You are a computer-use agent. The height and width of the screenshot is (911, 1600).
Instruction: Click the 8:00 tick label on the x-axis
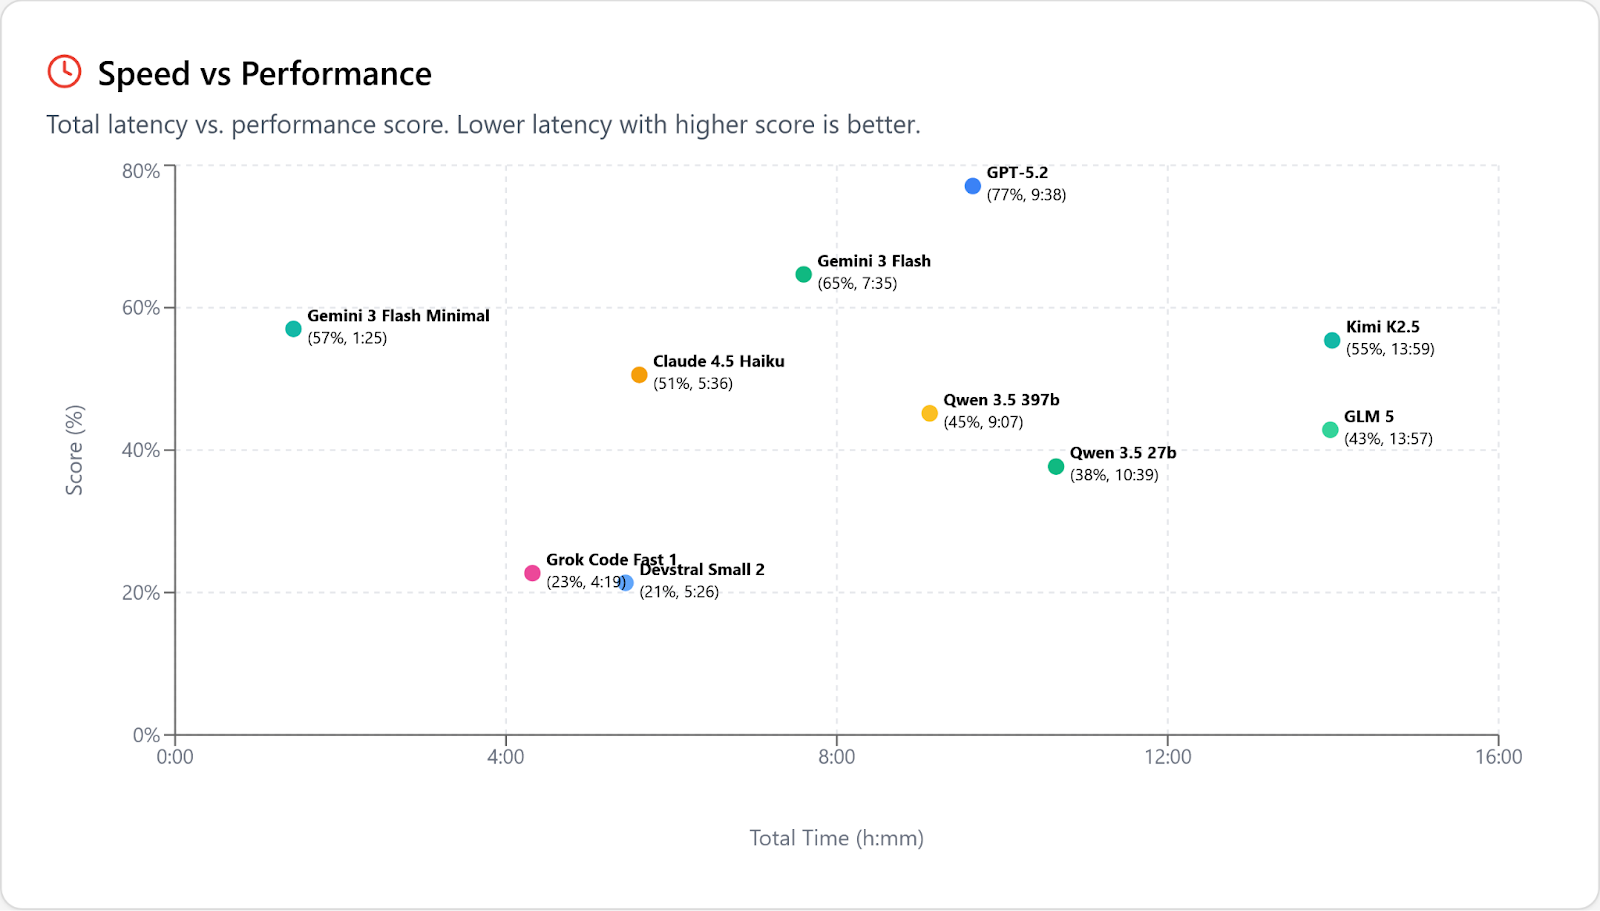[836, 757]
